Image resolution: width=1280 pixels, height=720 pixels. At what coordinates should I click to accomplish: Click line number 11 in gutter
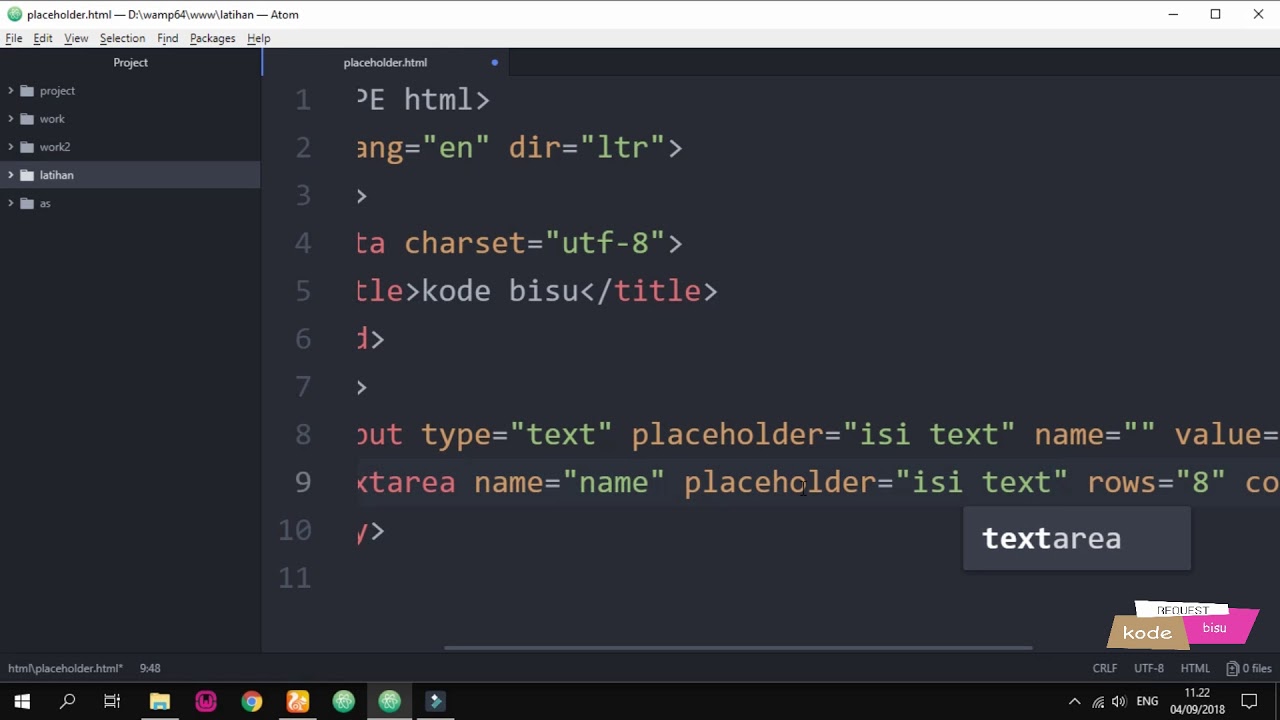coord(295,578)
